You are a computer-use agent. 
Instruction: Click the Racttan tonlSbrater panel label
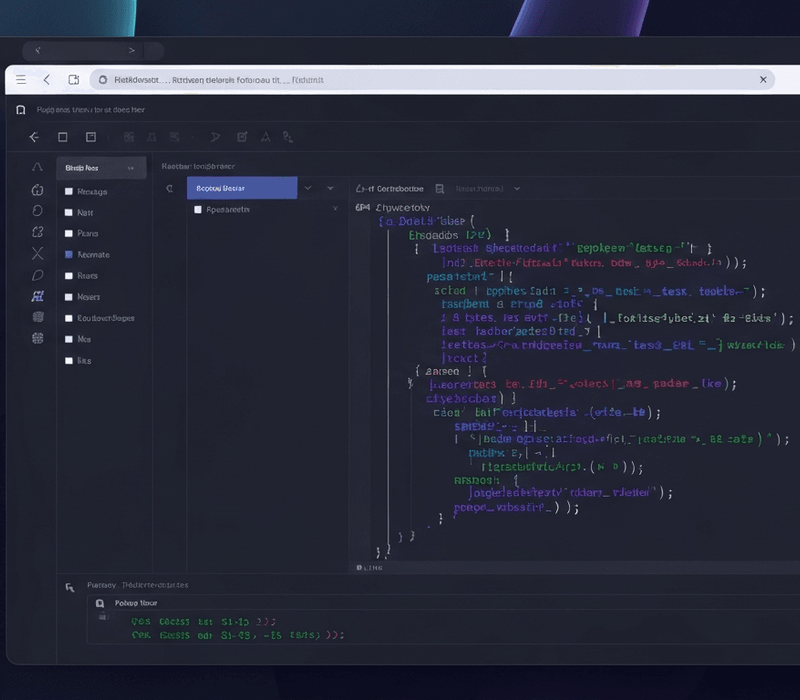[x=198, y=166]
